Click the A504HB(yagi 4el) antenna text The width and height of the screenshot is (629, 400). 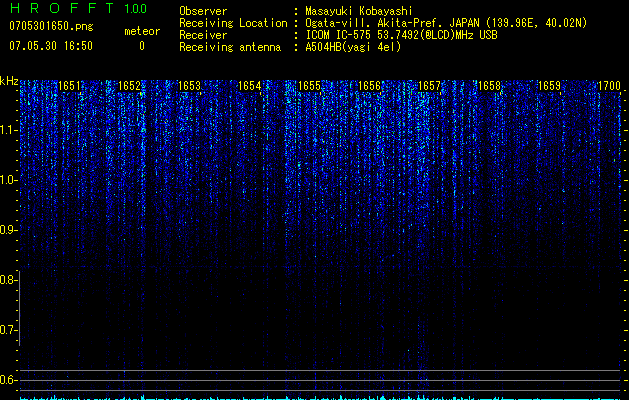click(353, 47)
